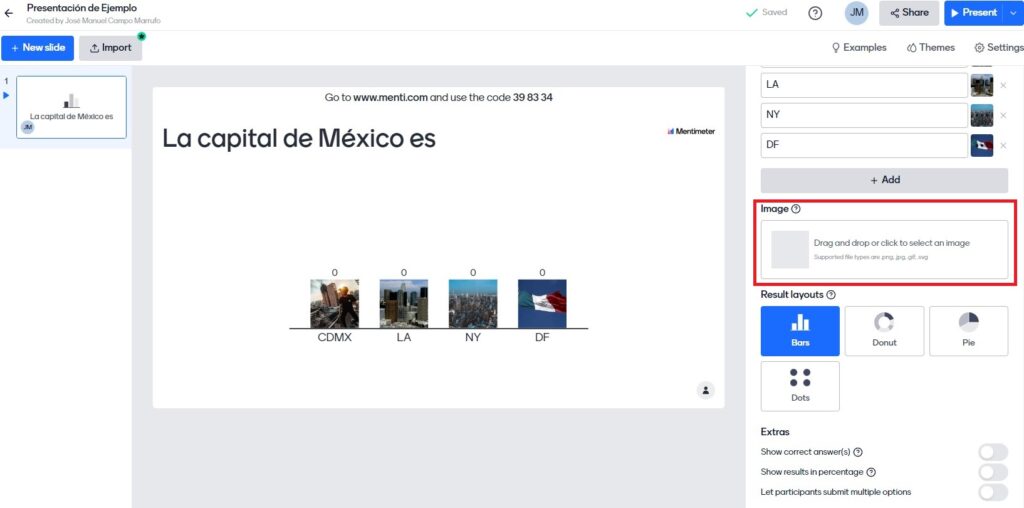Click the image upload drop area
Viewport: 1024px width, 508px height.
(884, 249)
